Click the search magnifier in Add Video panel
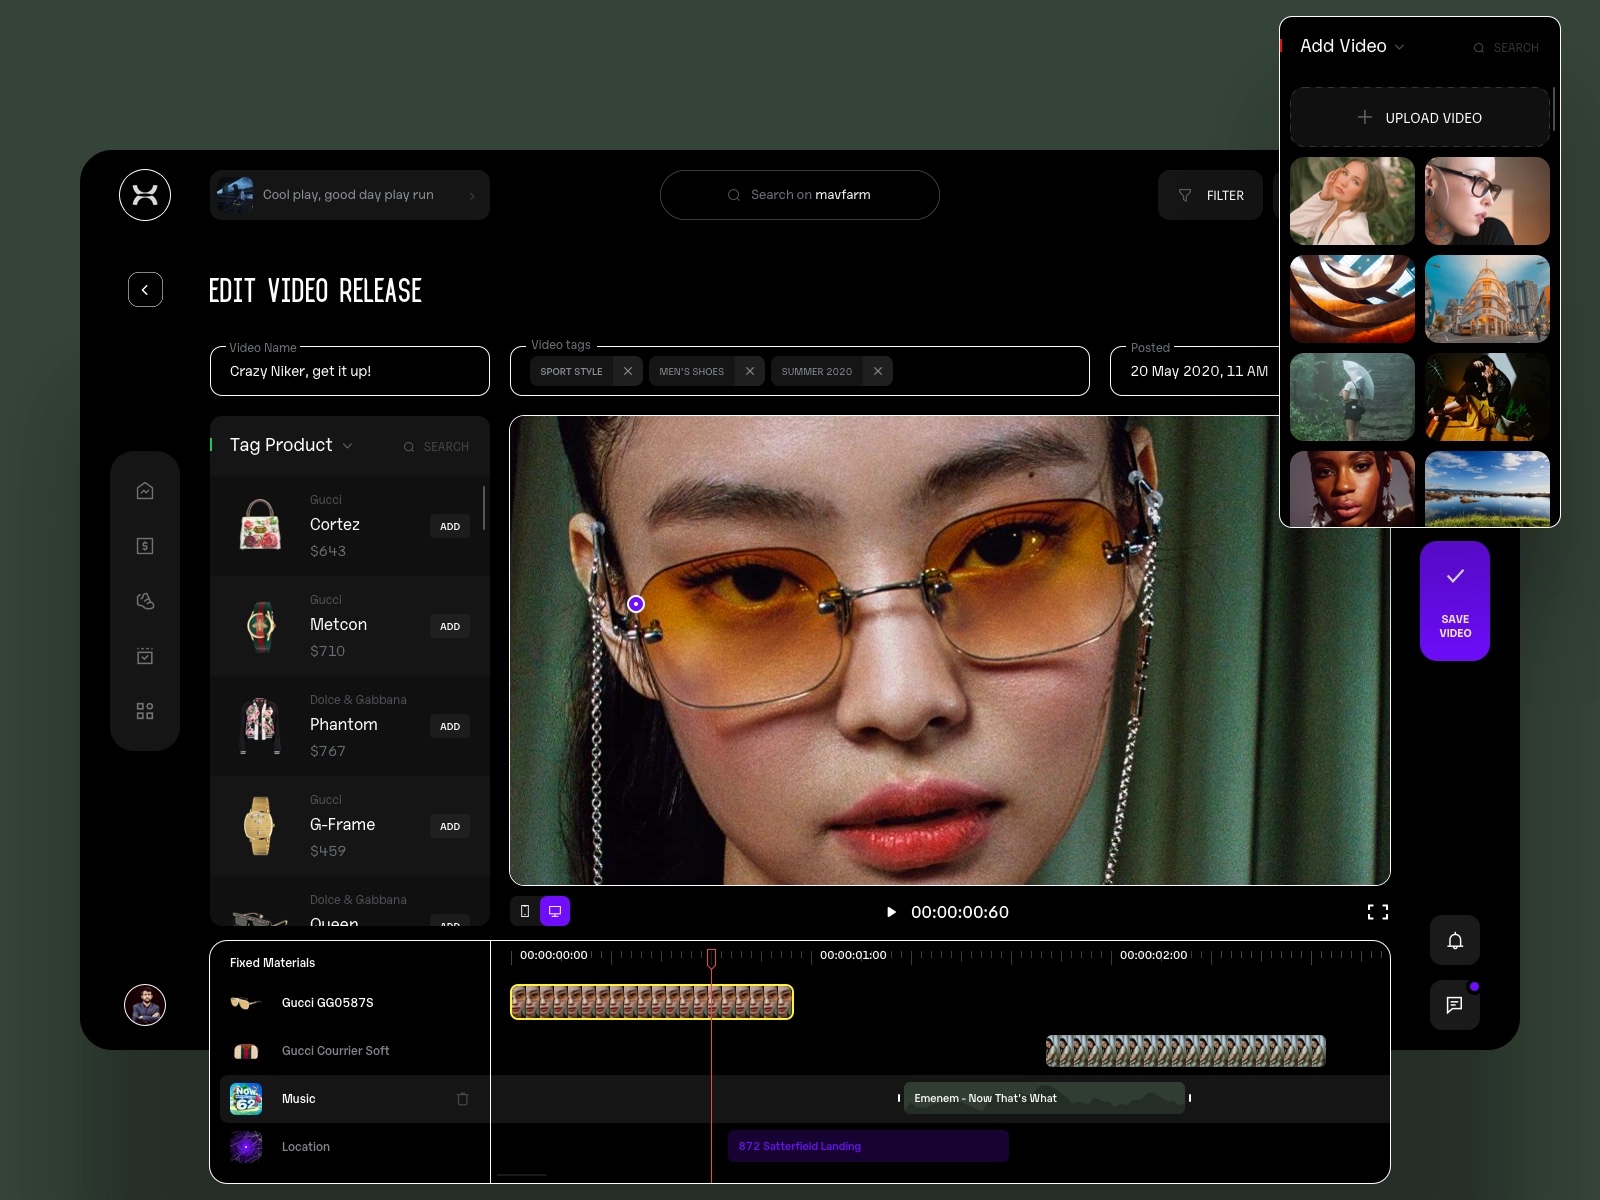 (x=1479, y=48)
